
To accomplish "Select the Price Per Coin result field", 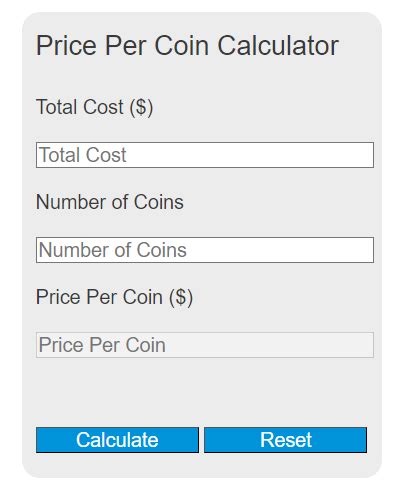I will [205, 345].
